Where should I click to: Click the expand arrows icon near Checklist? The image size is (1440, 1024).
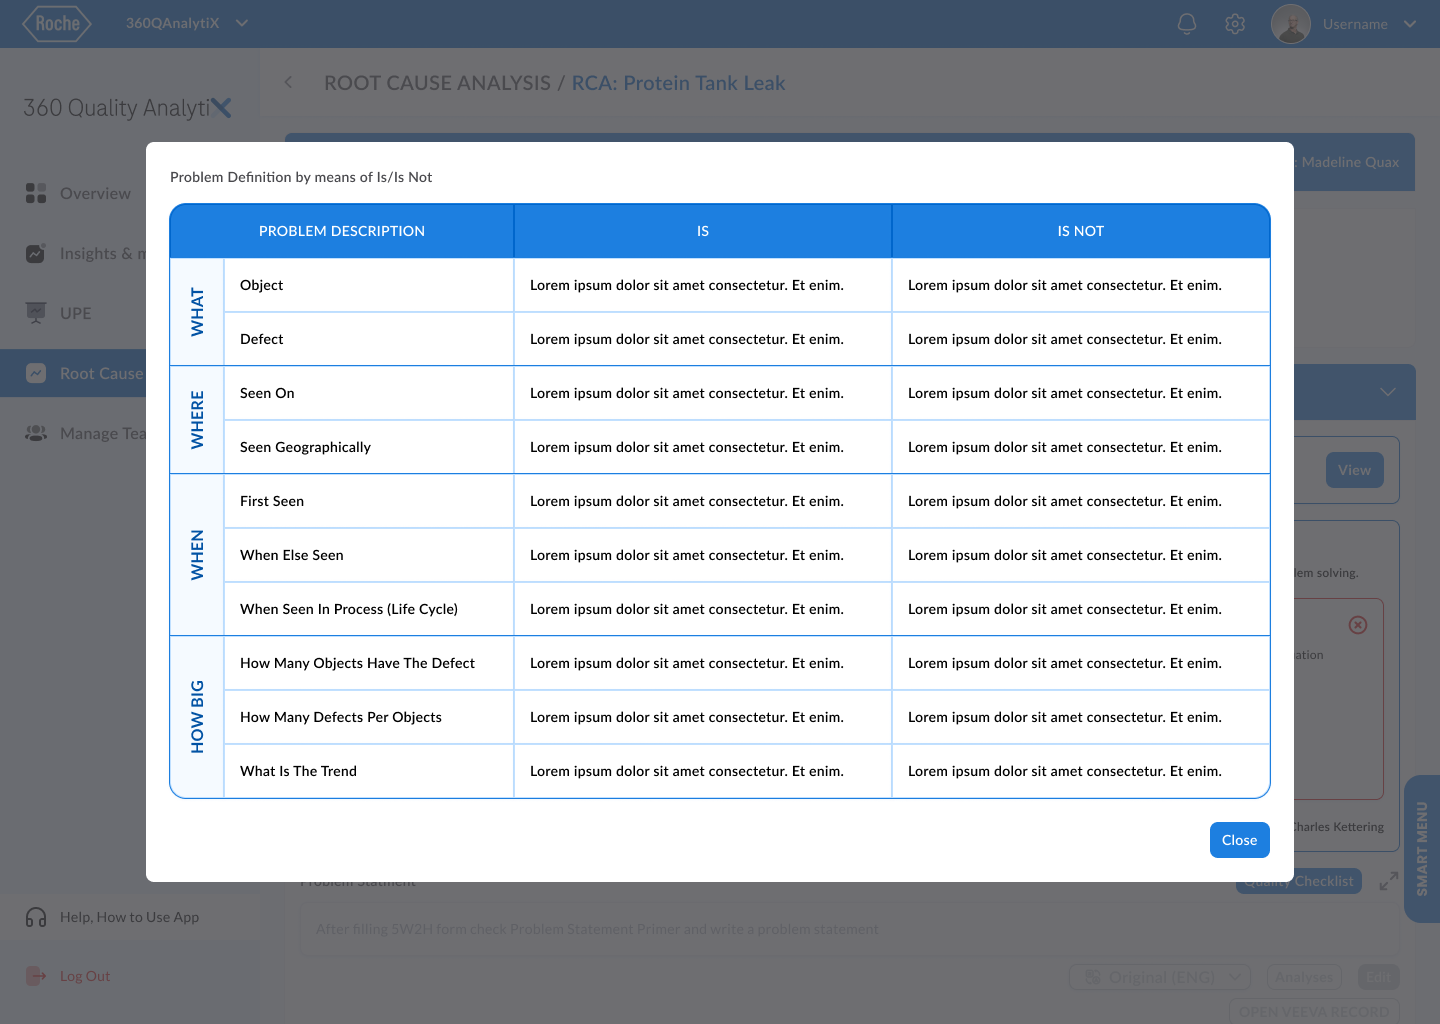click(x=1388, y=881)
